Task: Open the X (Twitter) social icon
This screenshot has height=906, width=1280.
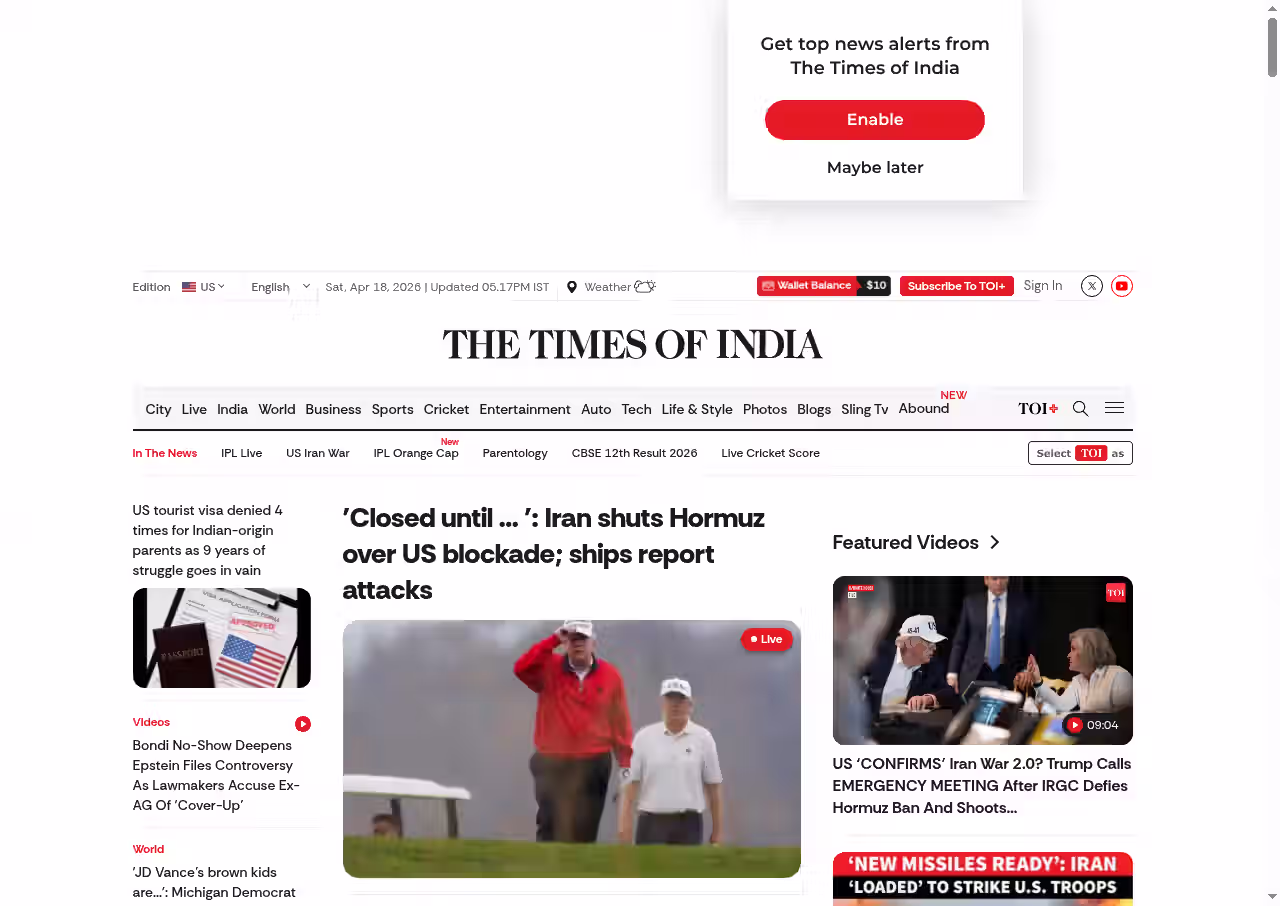Action: click(1092, 286)
